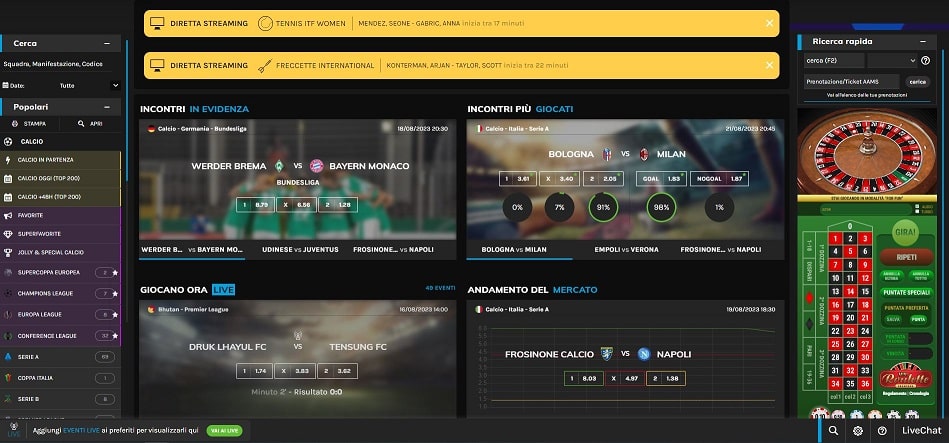Select CALCIO sport category
This screenshot has height=443, width=949.
click(x=61, y=142)
